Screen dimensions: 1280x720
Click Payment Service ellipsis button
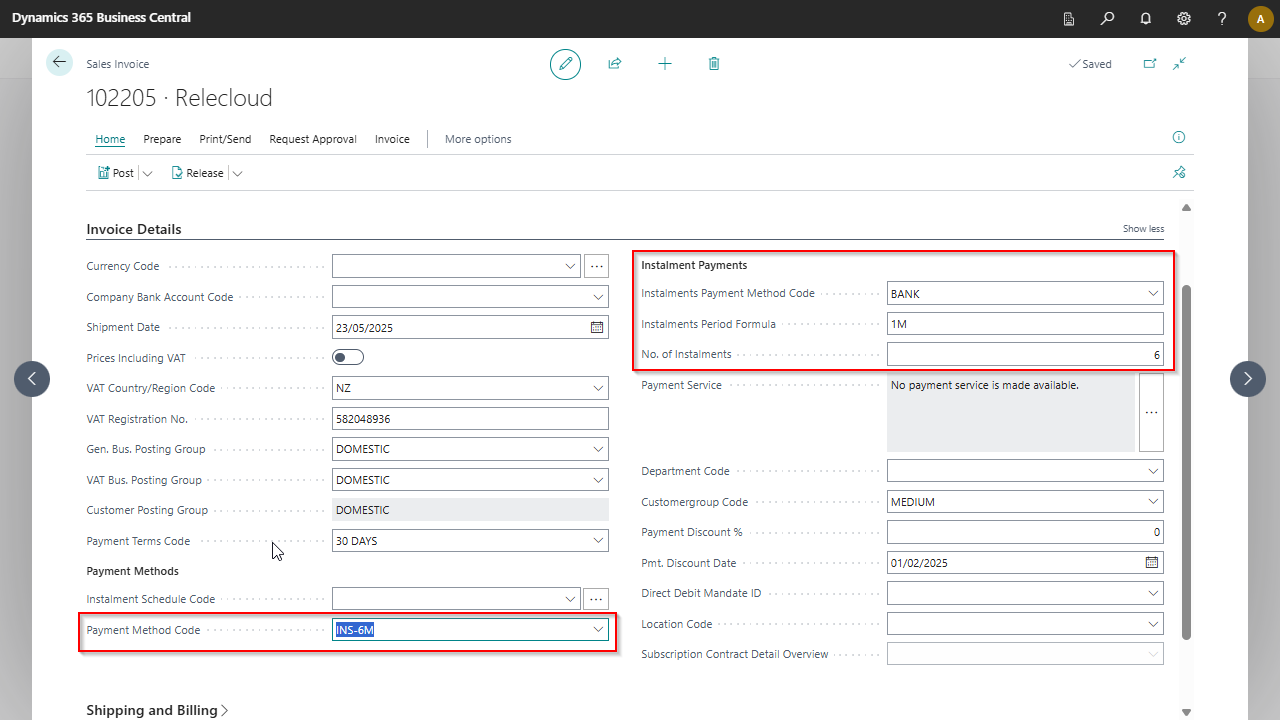1152,413
